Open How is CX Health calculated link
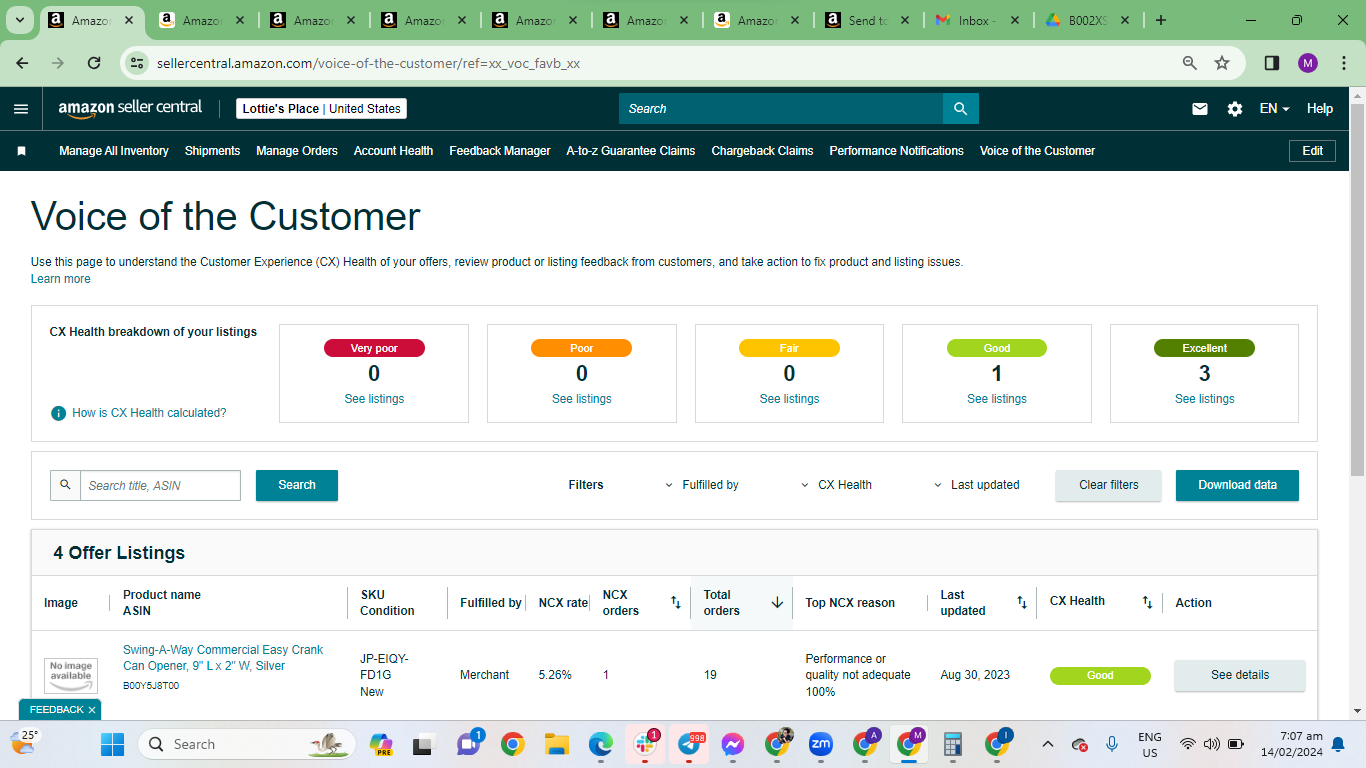This screenshot has width=1366, height=768. click(149, 413)
